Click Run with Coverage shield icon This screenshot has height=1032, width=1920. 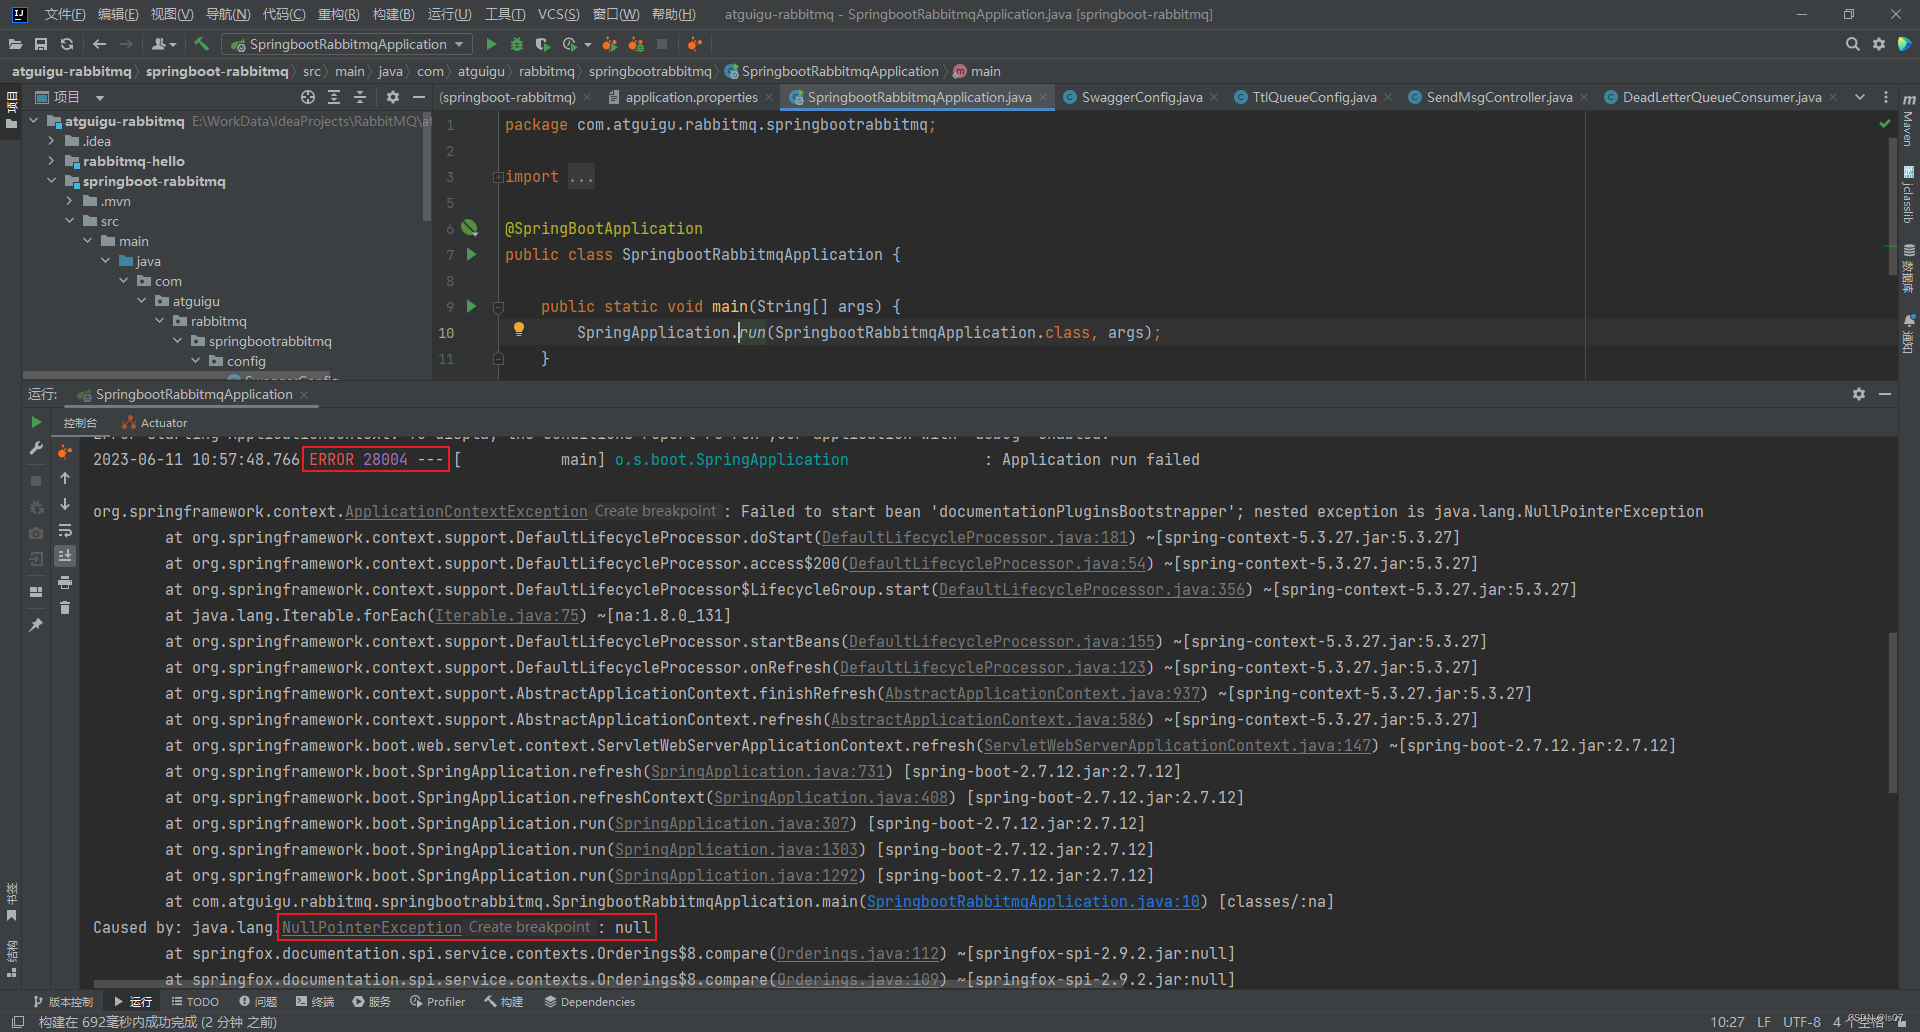click(x=543, y=44)
